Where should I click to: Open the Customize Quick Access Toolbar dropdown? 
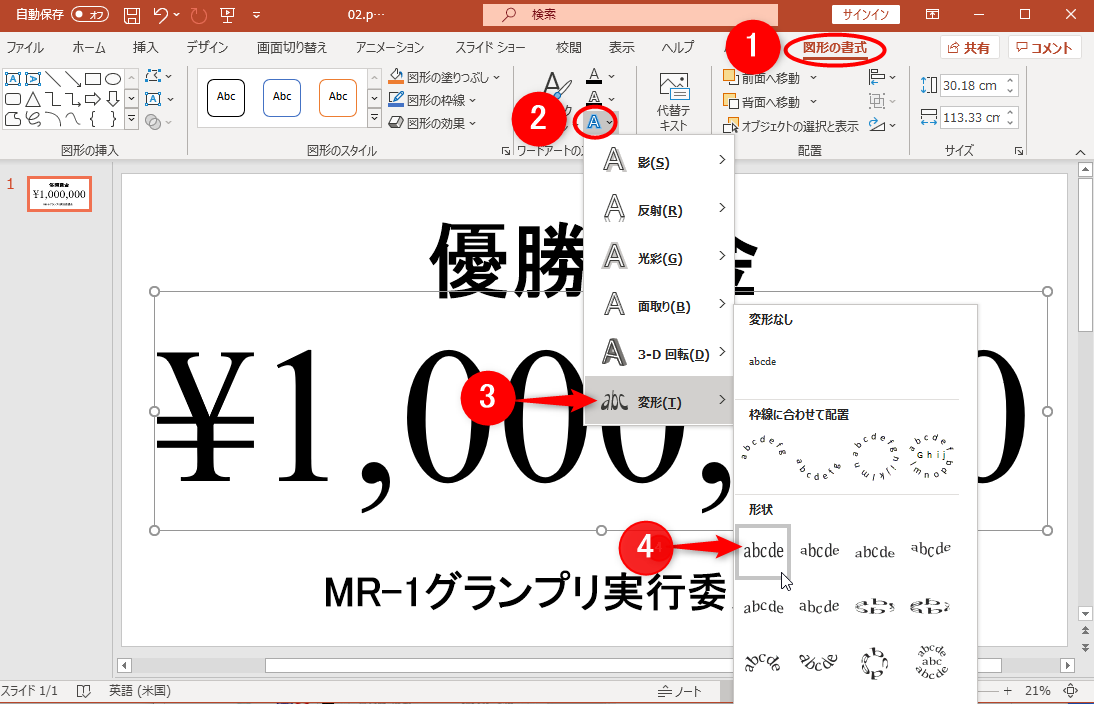256,15
